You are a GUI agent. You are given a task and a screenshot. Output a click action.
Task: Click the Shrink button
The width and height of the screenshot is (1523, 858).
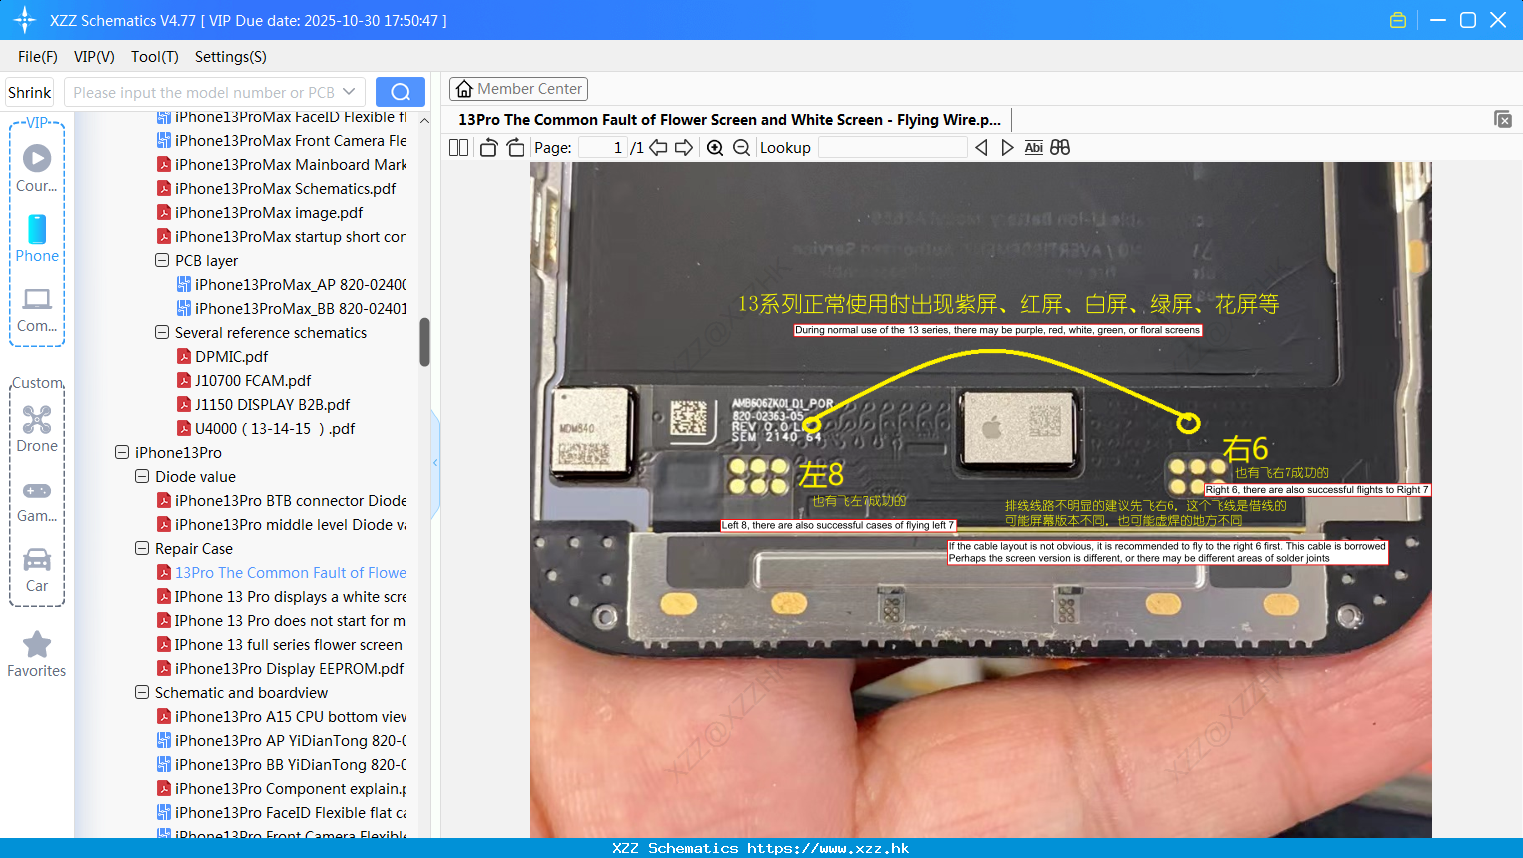click(30, 92)
